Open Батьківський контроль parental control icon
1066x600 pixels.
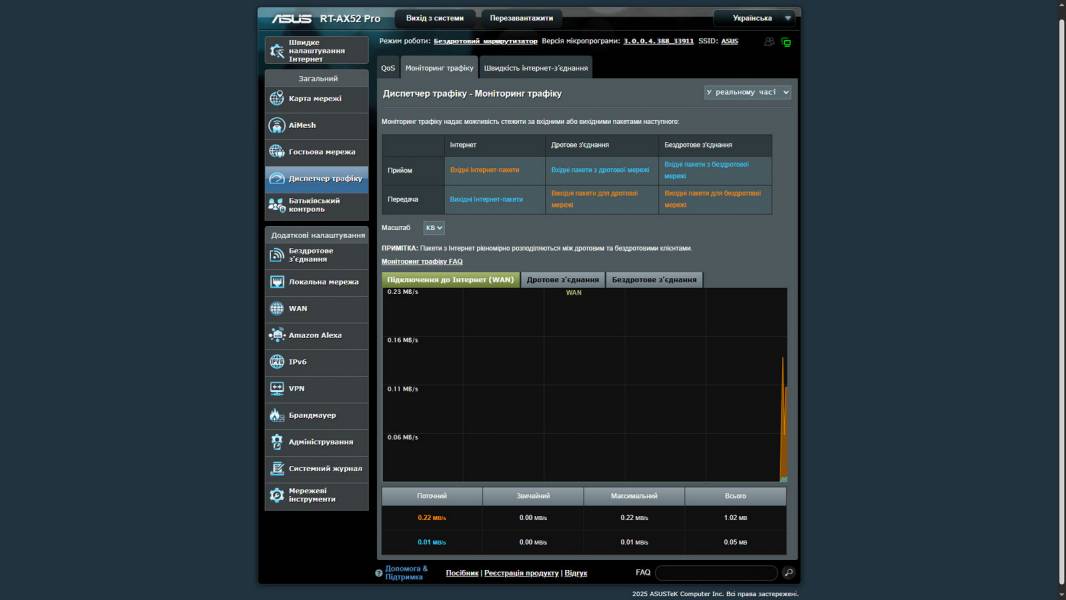pyautogui.click(x=277, y=205)
